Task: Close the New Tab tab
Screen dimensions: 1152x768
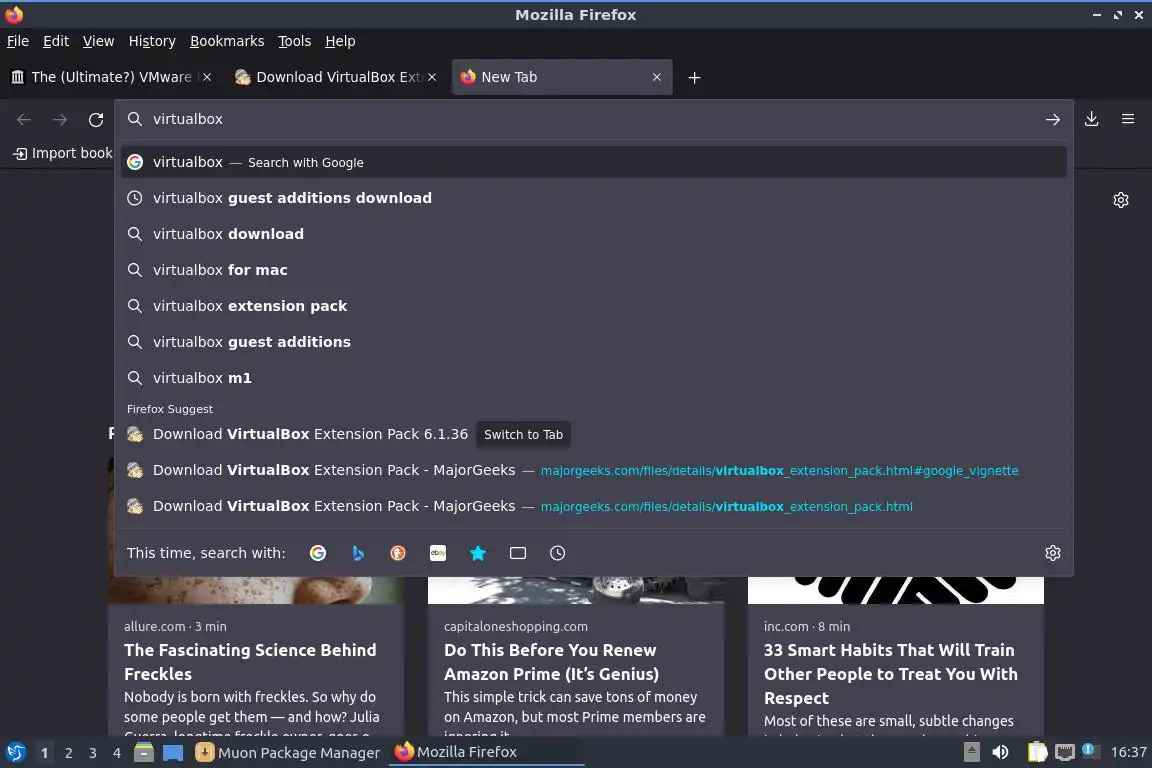Action: (657, 77)
